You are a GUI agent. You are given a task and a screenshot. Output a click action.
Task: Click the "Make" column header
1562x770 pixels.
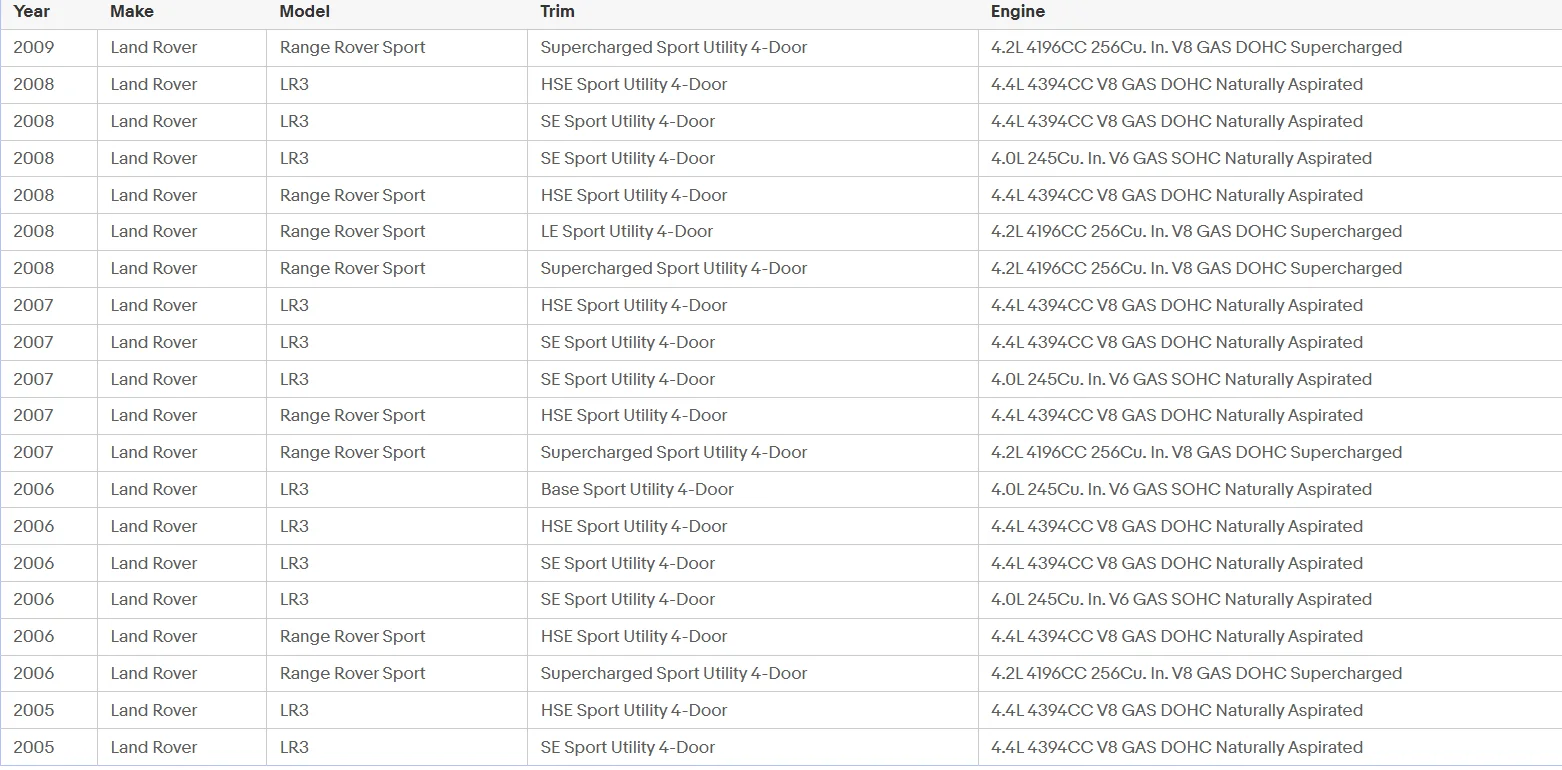pyautogui.click(x=132, y=12)
